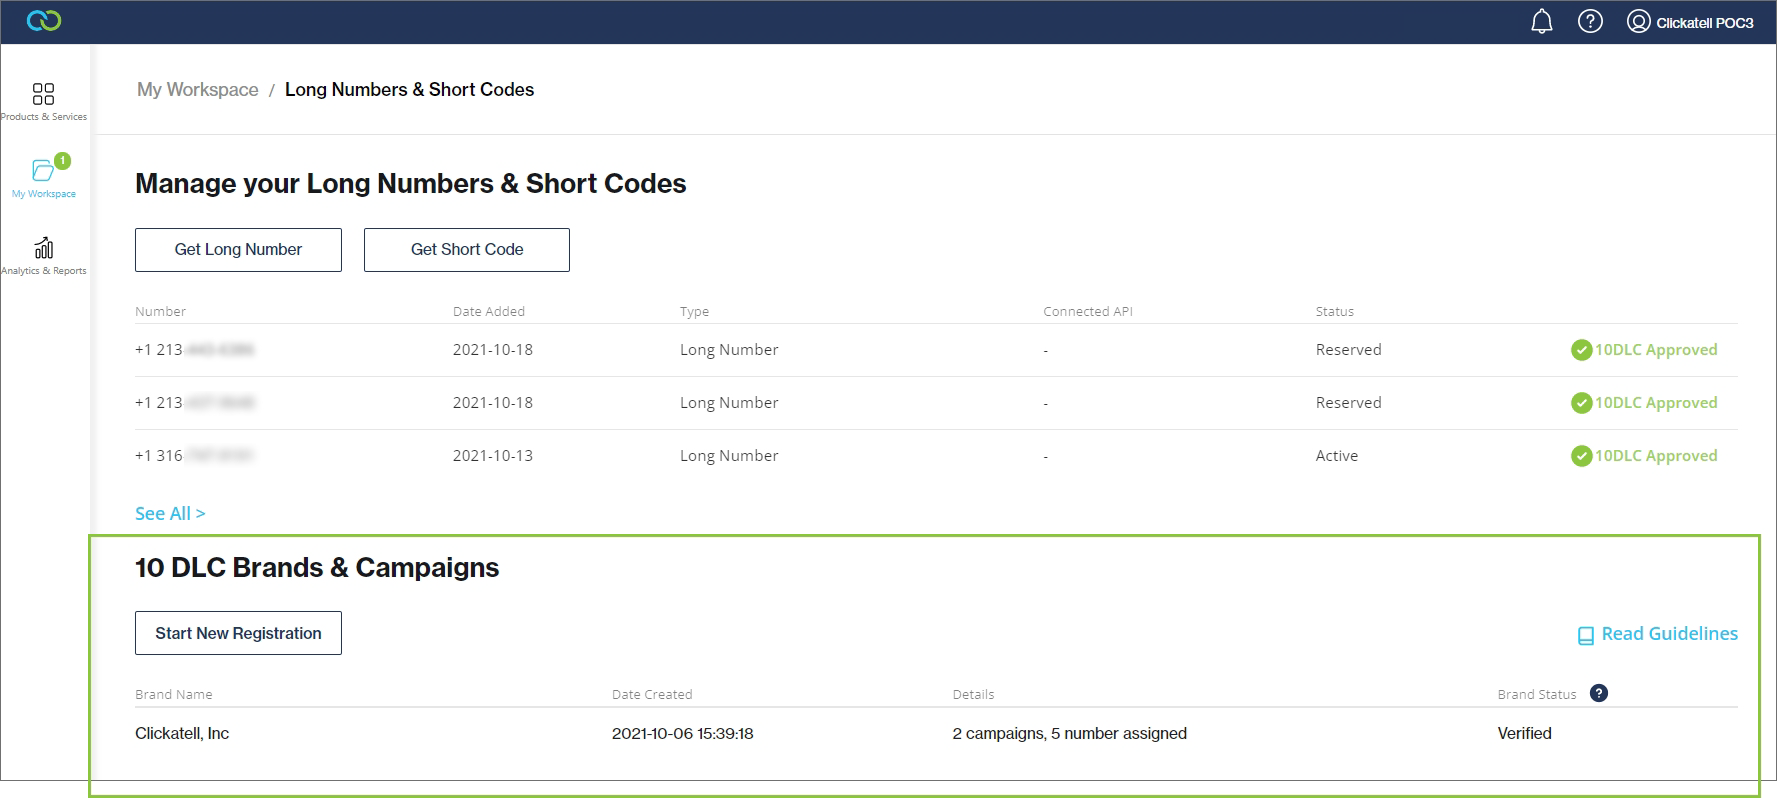Open the help question mark icon
This screenshot has height=798, width=1777.
pos(1590,22)
